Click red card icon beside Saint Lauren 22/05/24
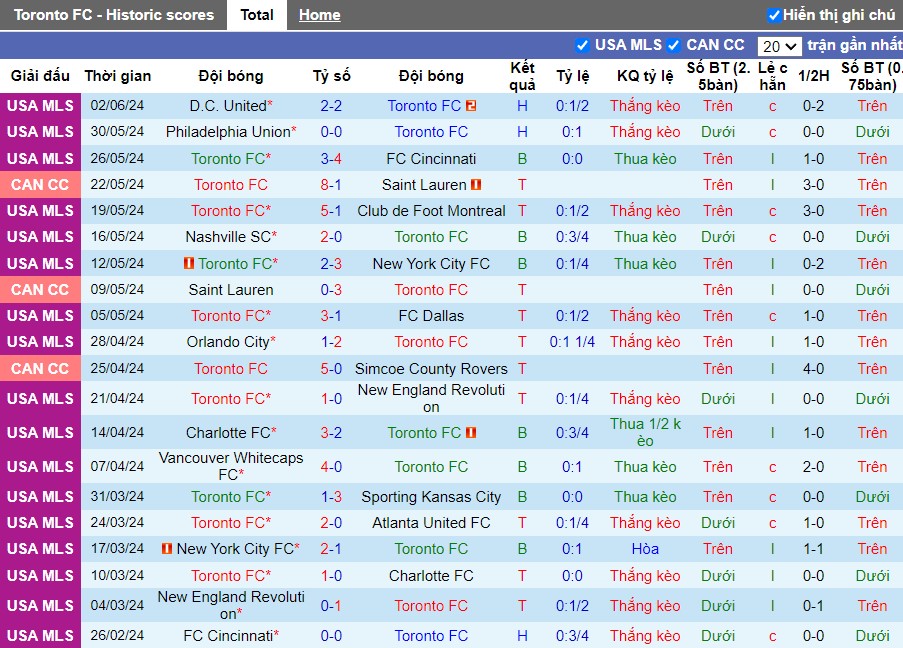 click(476, 185)
